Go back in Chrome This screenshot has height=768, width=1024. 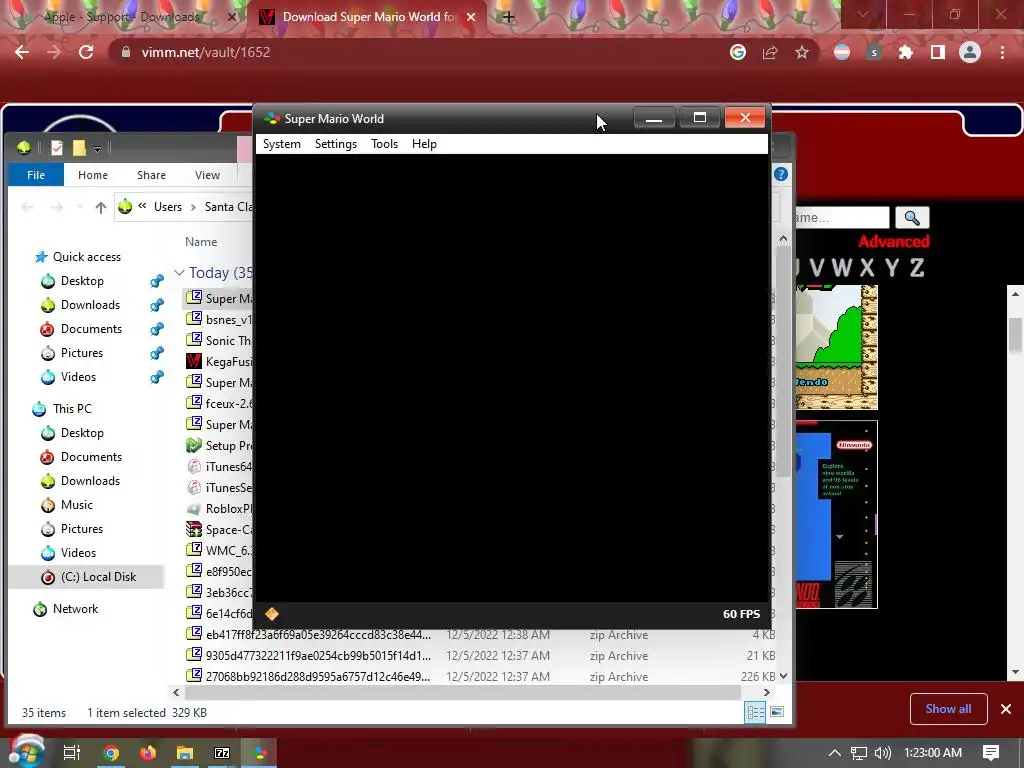22,52
